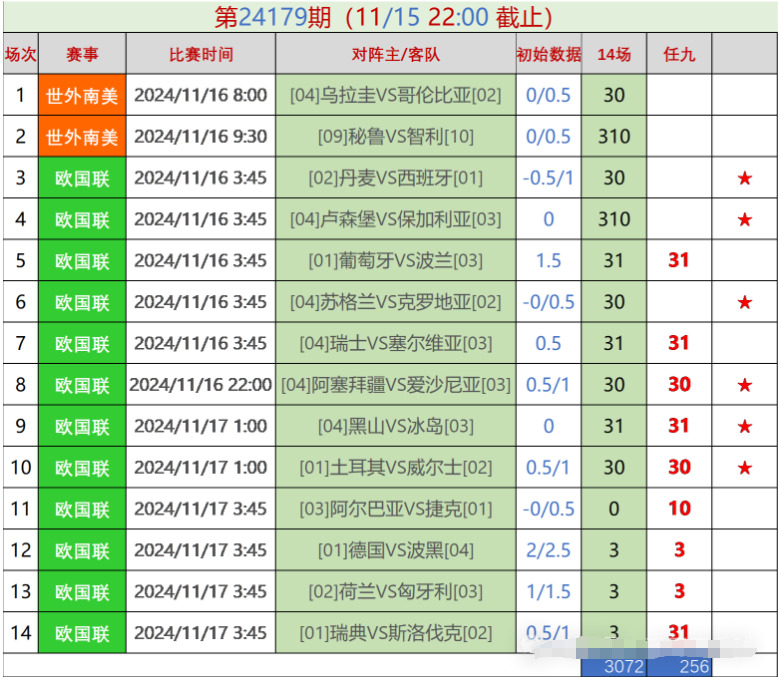Select the 14场 column header

pyautogui.click(x=614, y=54)
